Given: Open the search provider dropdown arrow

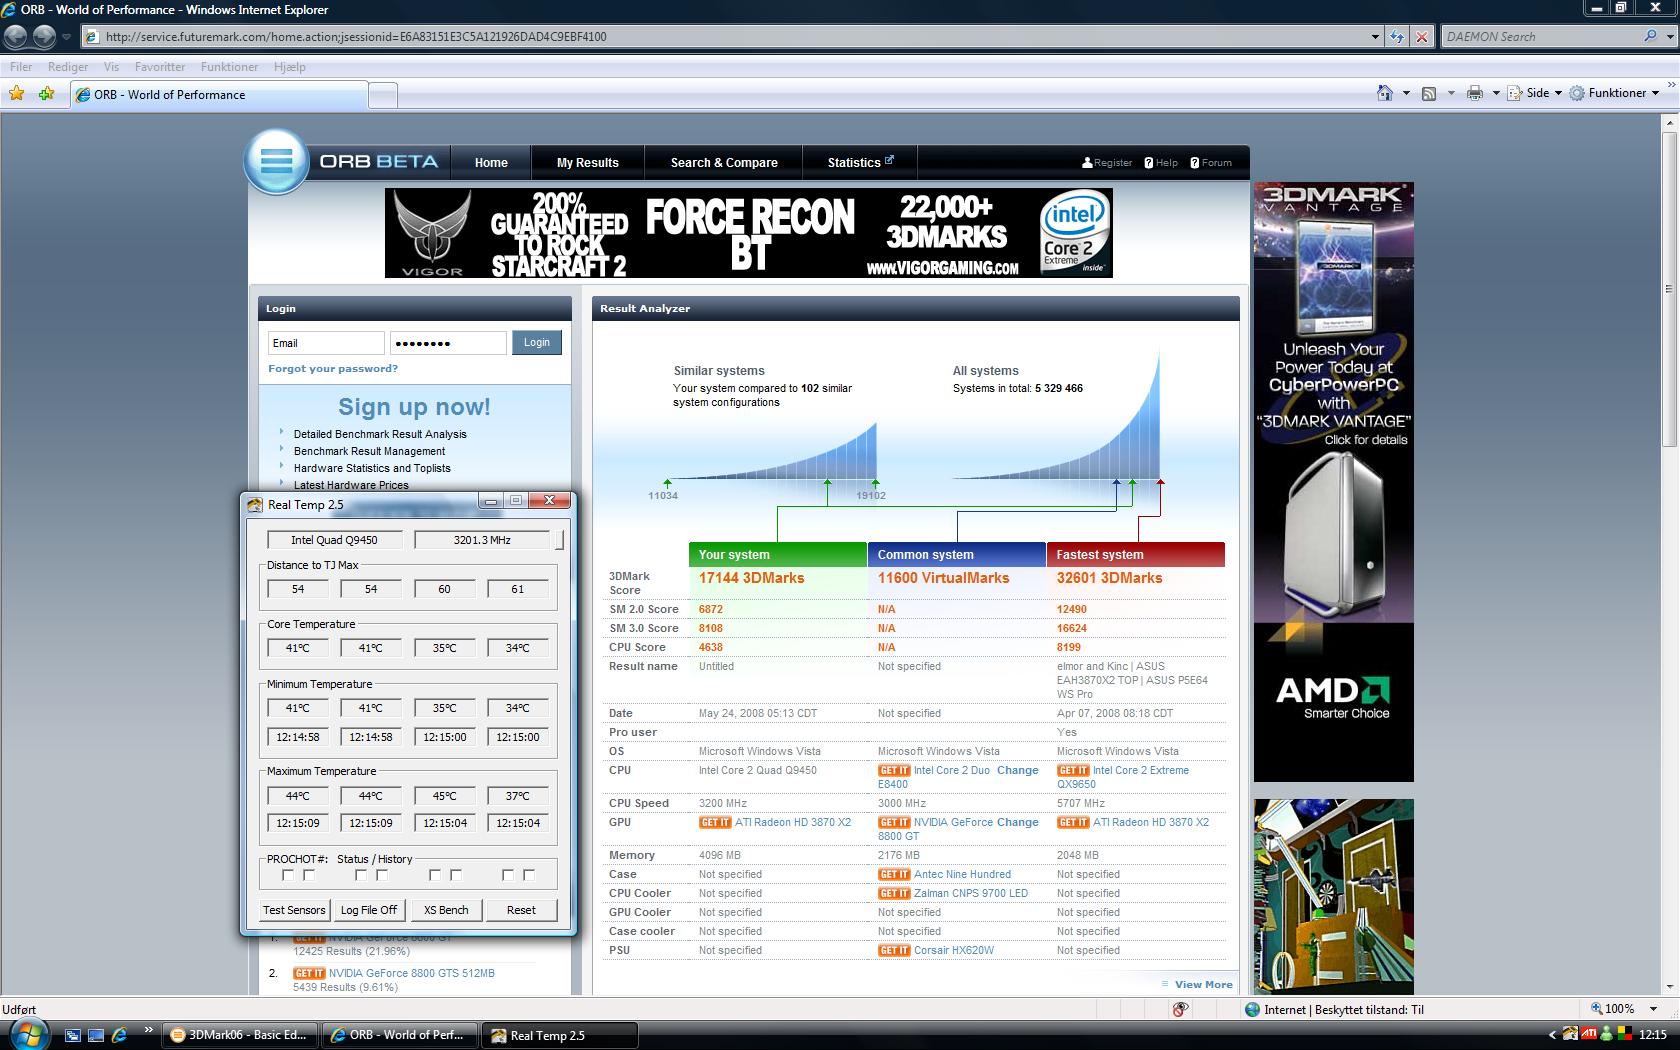Looking at the screenshot, I should 1669,36.
